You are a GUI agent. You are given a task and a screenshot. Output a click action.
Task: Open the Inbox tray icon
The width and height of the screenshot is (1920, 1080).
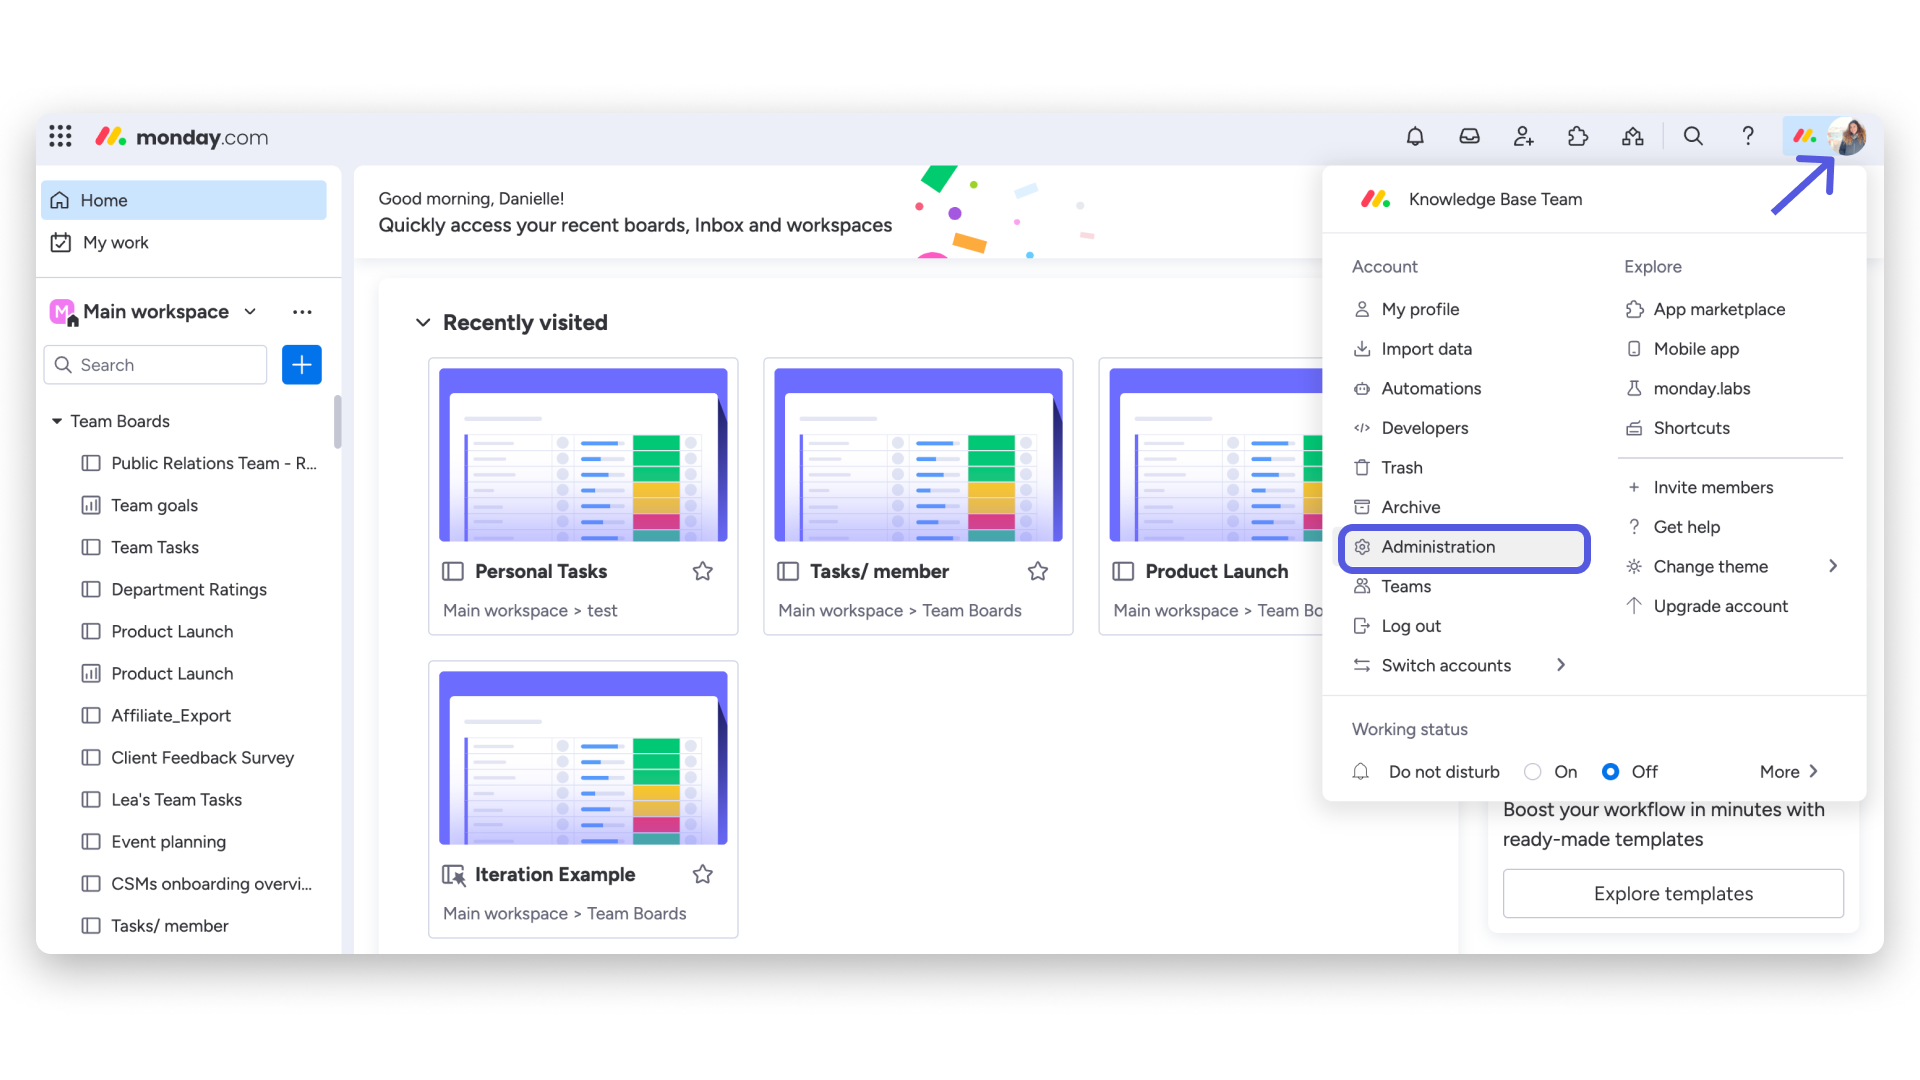pyautogui.click(x=1469, y=136)
